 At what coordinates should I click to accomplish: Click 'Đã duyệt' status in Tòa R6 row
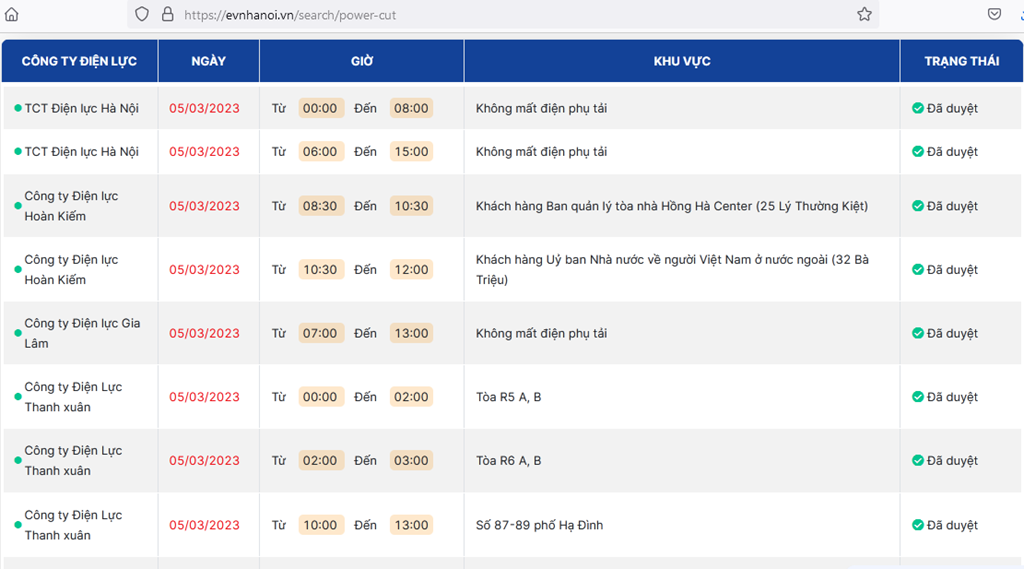pos(952,461)
